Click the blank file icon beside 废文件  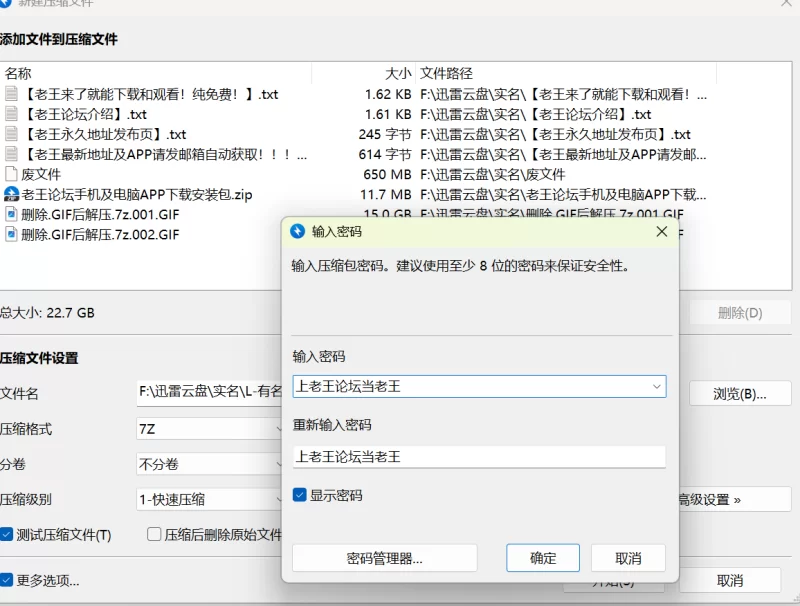(11, 174)
